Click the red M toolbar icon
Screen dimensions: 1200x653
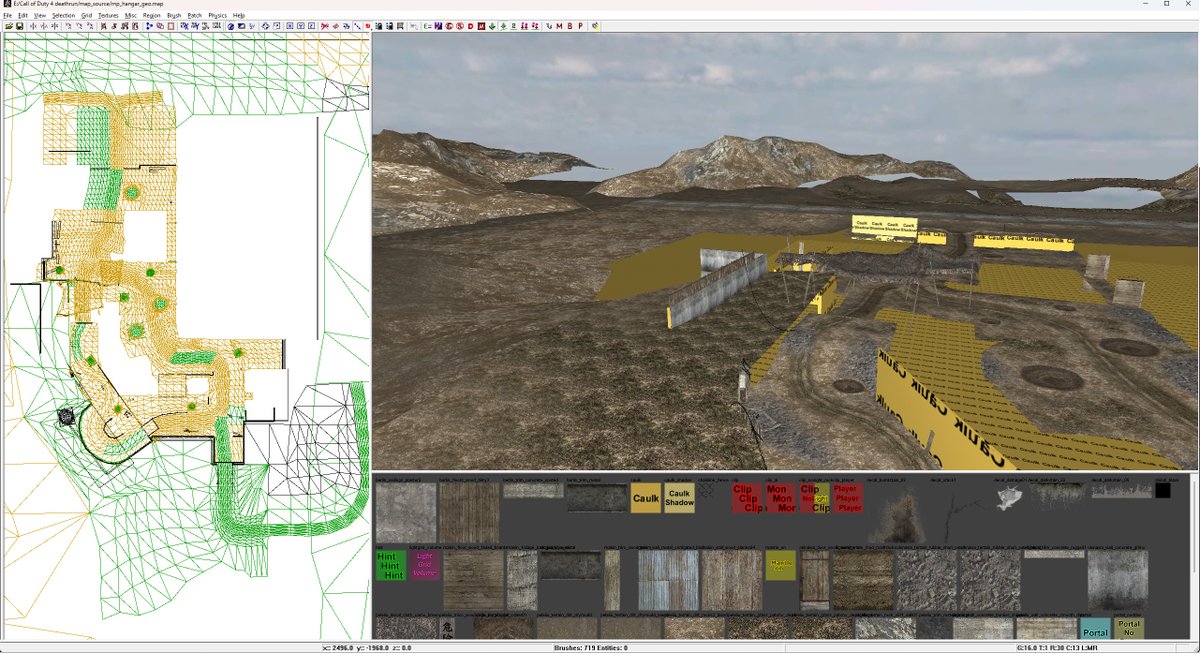click(x=559, y=26)
